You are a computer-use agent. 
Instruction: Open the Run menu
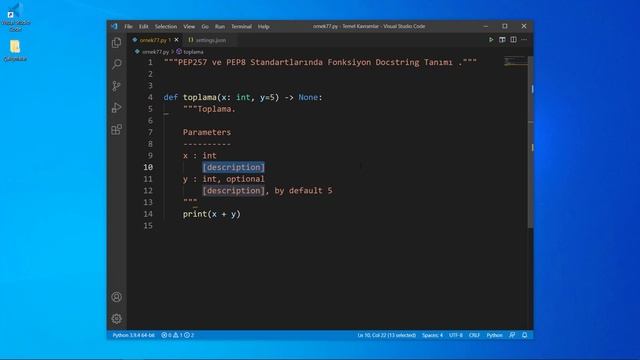(220, 26)
